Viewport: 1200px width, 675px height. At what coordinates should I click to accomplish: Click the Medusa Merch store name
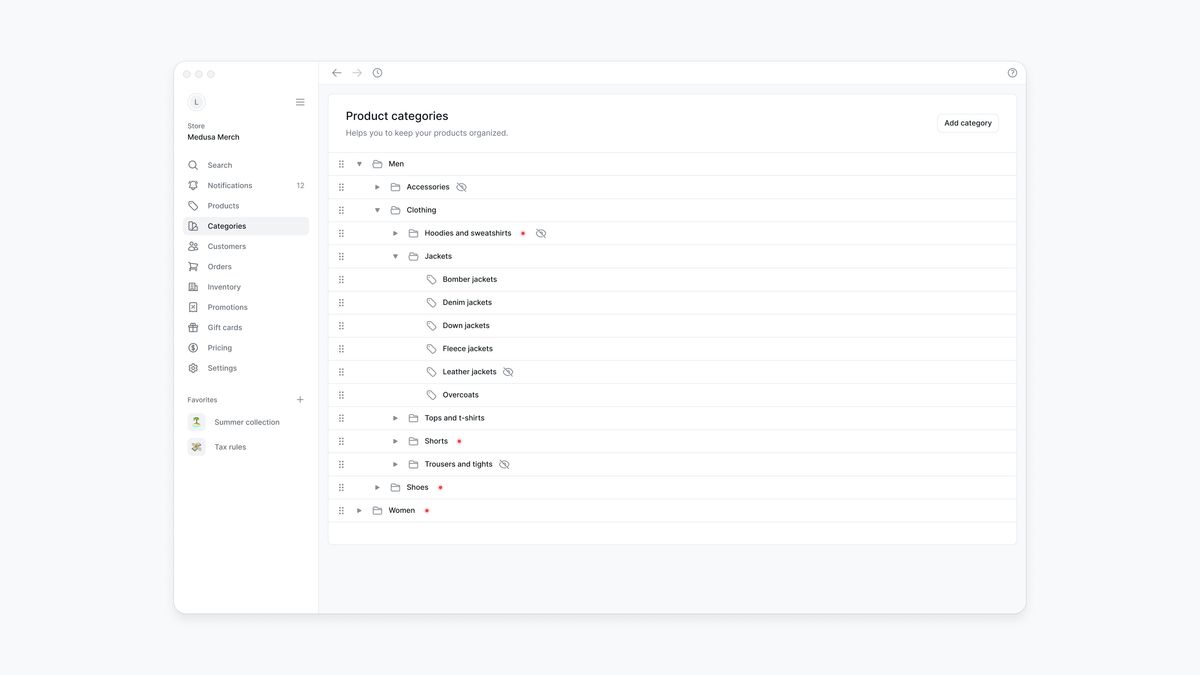213,137
